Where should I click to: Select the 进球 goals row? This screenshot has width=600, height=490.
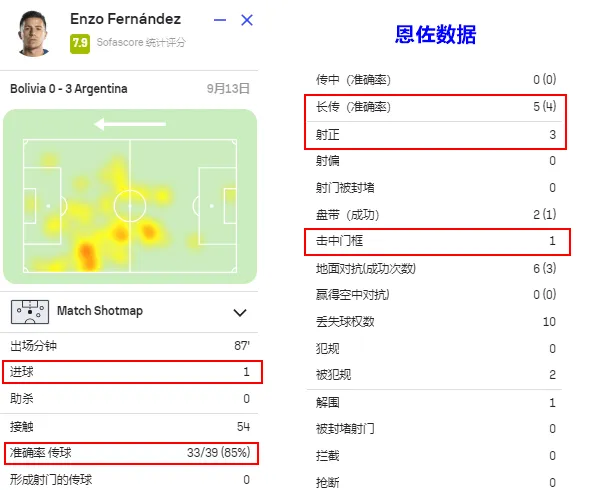click(132, 372)
